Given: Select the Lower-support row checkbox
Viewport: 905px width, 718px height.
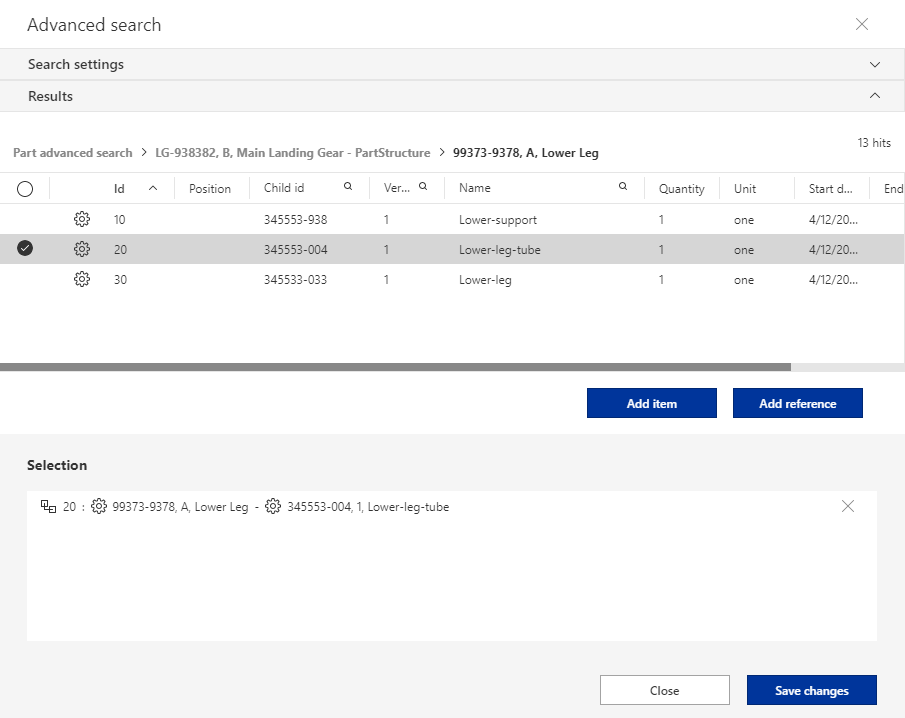Looking at the screenshot, I should (x=25, y=219).
